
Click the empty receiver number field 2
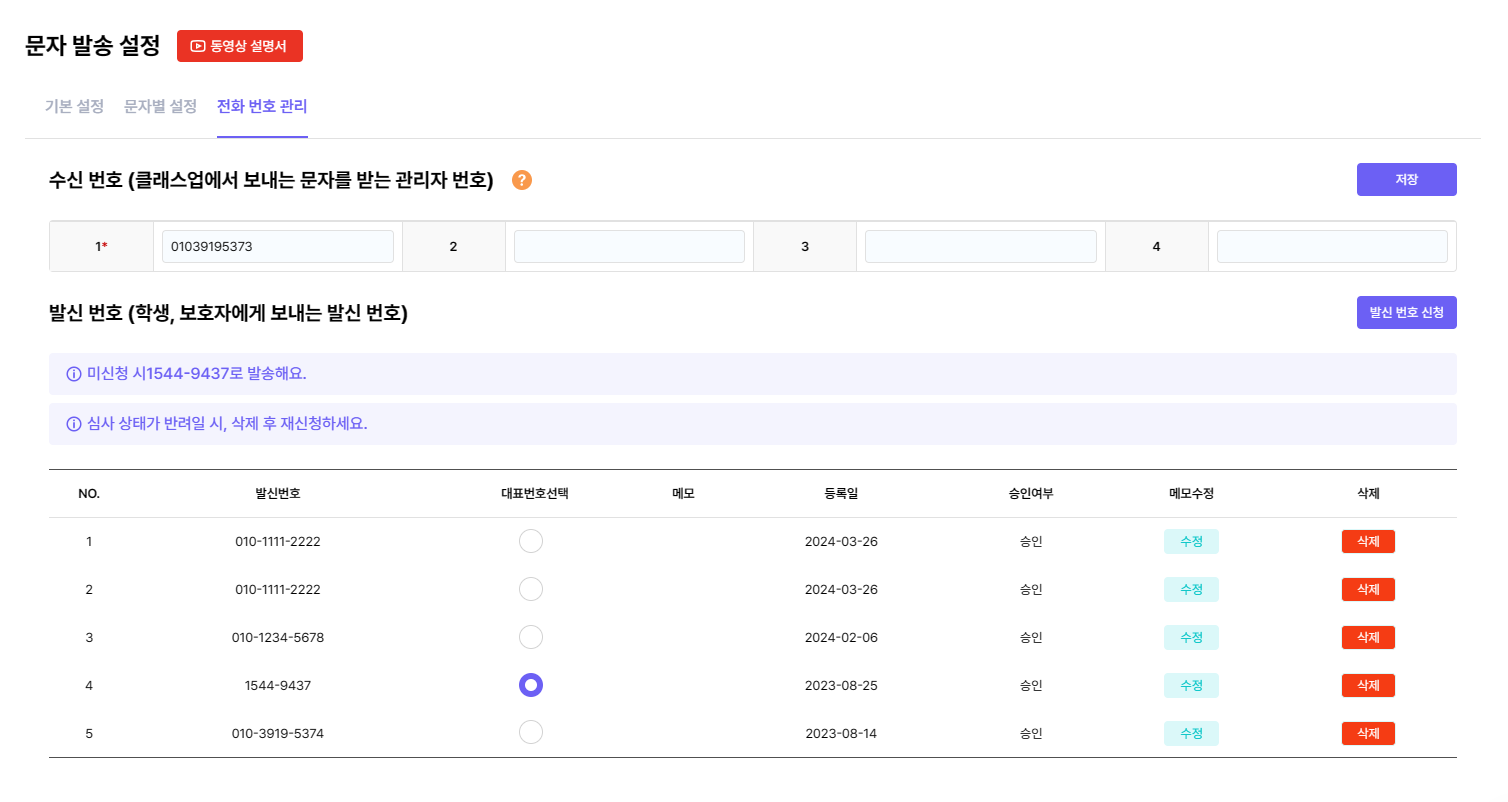[629, 246]
